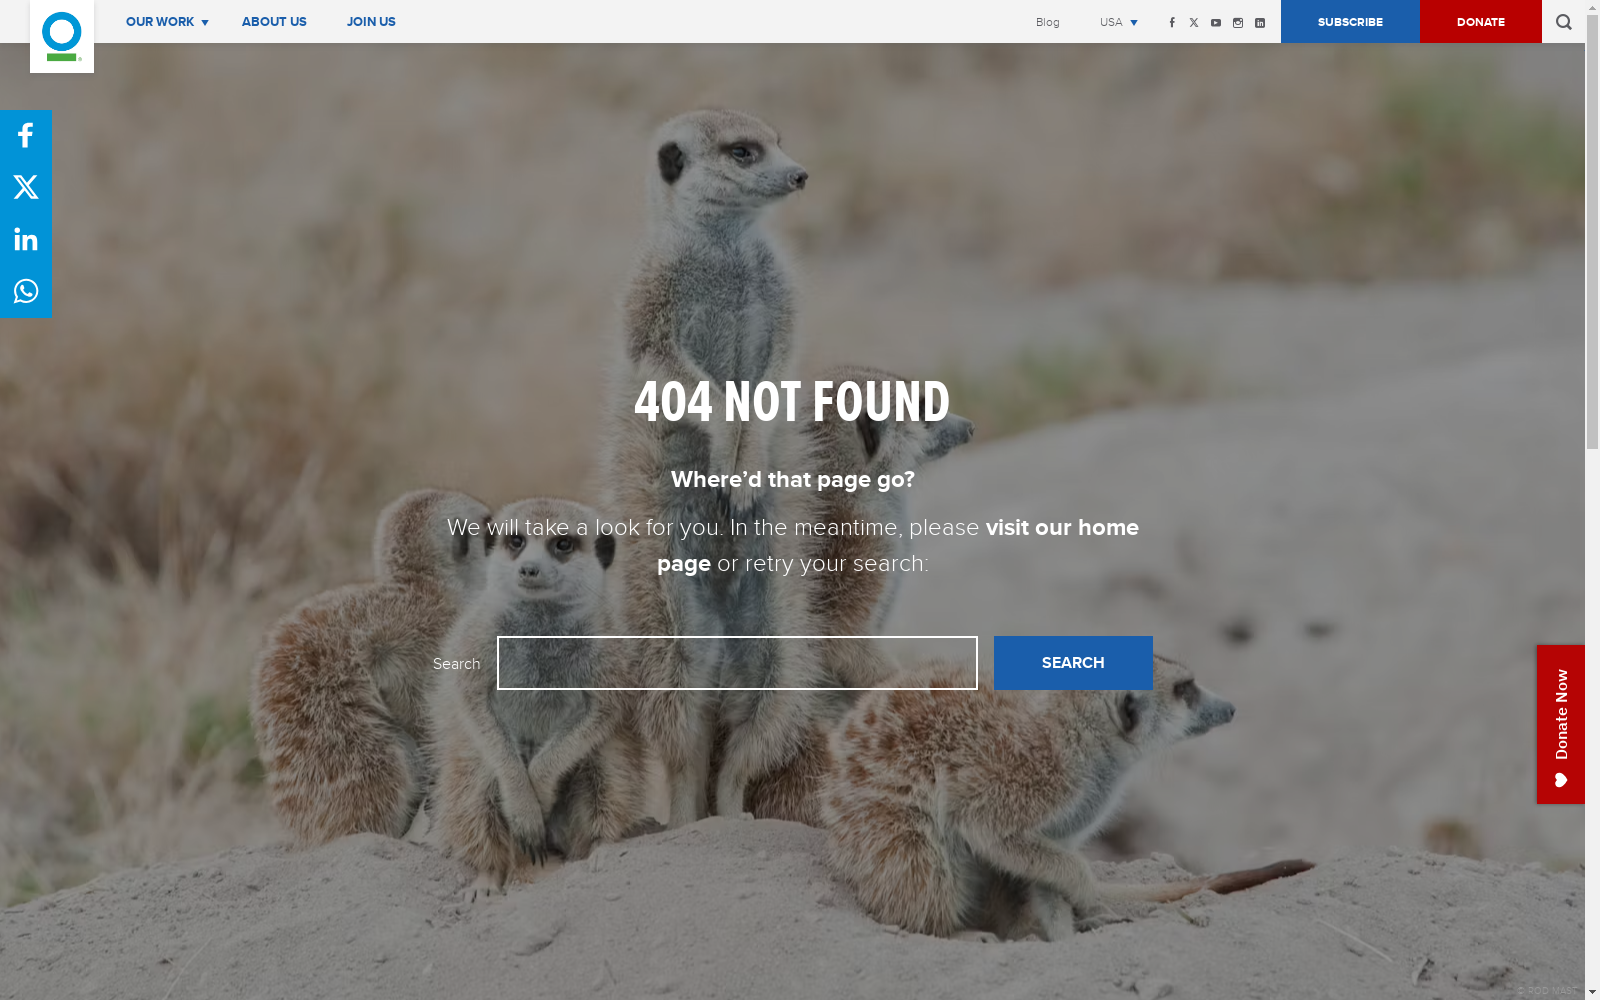Open the YouTube channel from the header
The image size is (1600, 1000).
(1216, 22)
